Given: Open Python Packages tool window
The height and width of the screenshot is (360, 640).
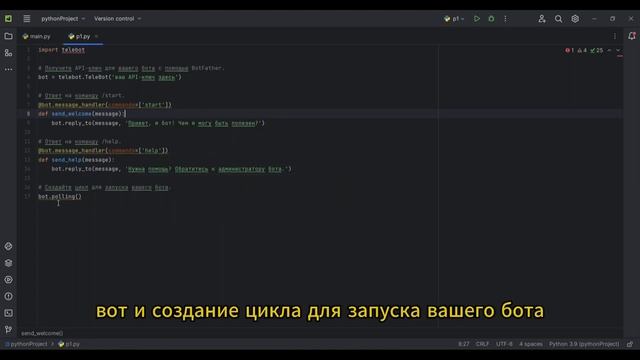Looking at the screenshot, I should point(8,247).
